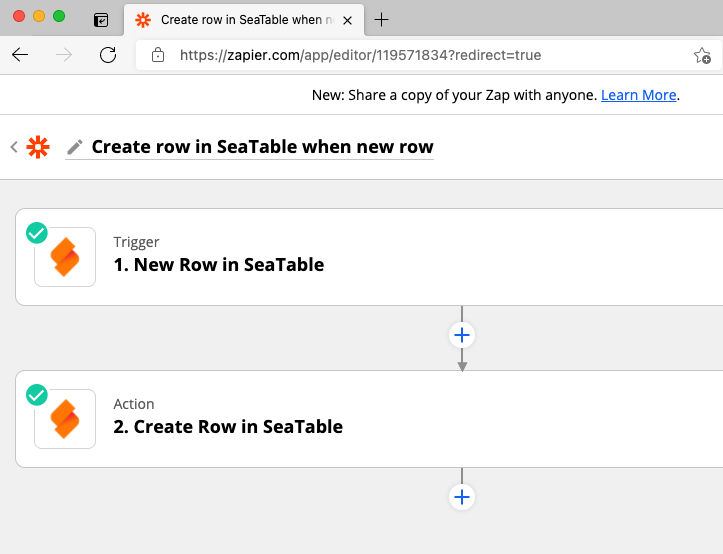Open the Learn More link
This screenshot has width=723, height=554.
click(x=639, y=95)
